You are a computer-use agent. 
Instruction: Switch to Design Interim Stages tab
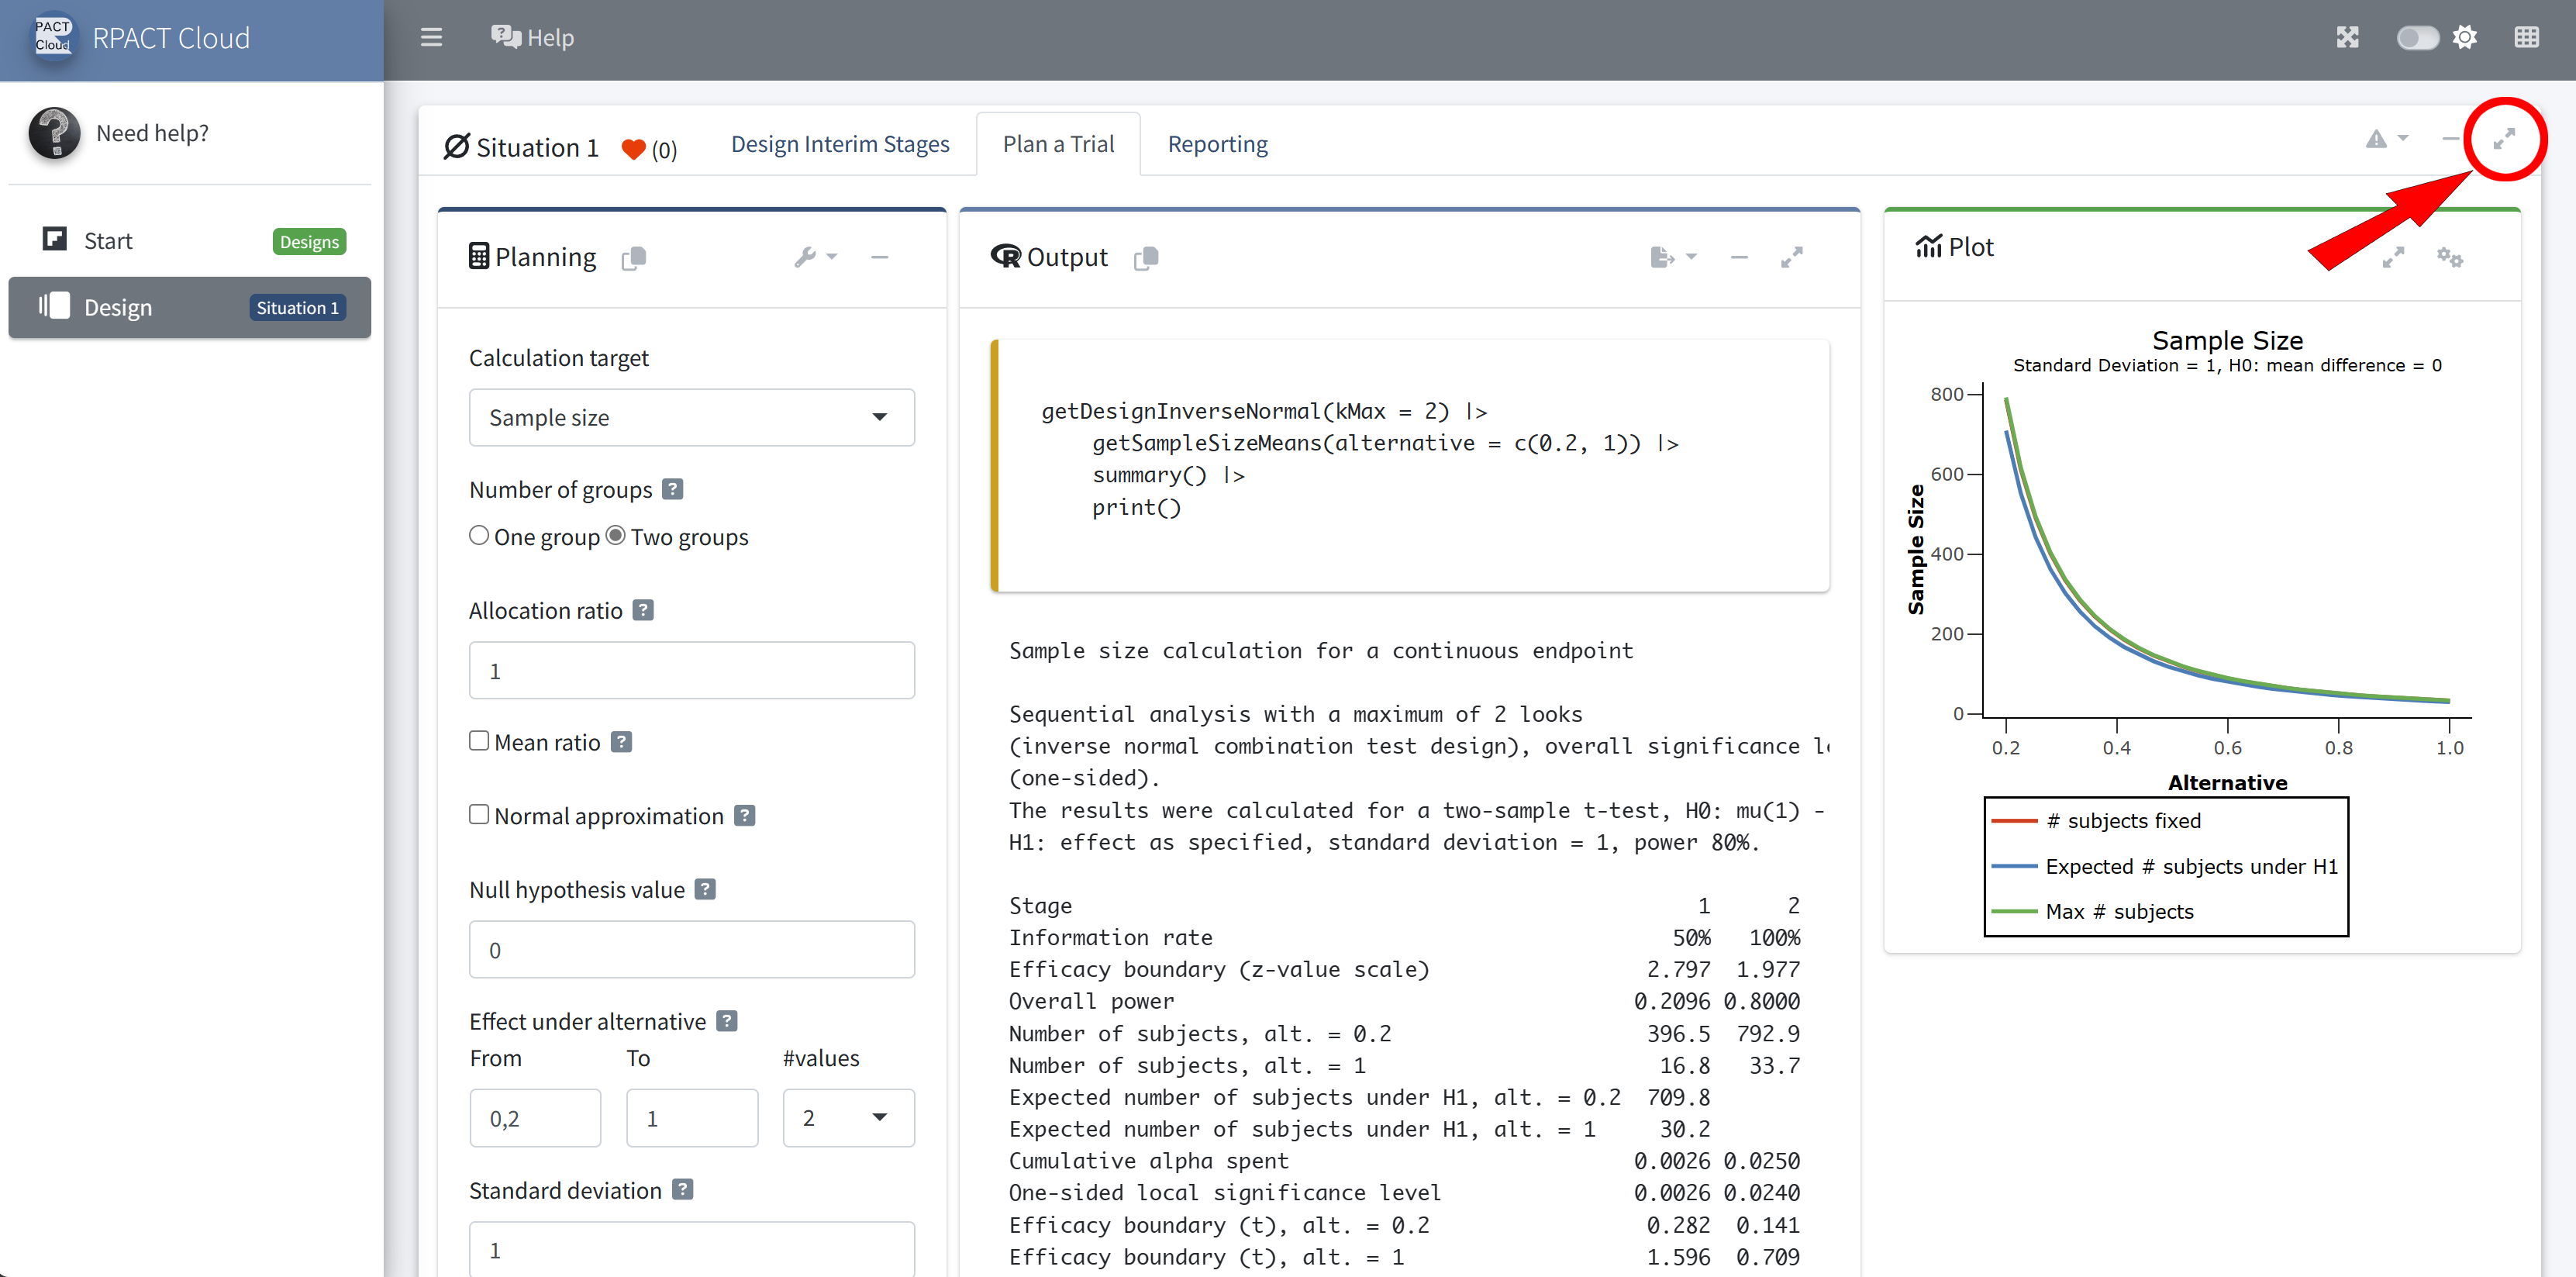pos(840,144)
